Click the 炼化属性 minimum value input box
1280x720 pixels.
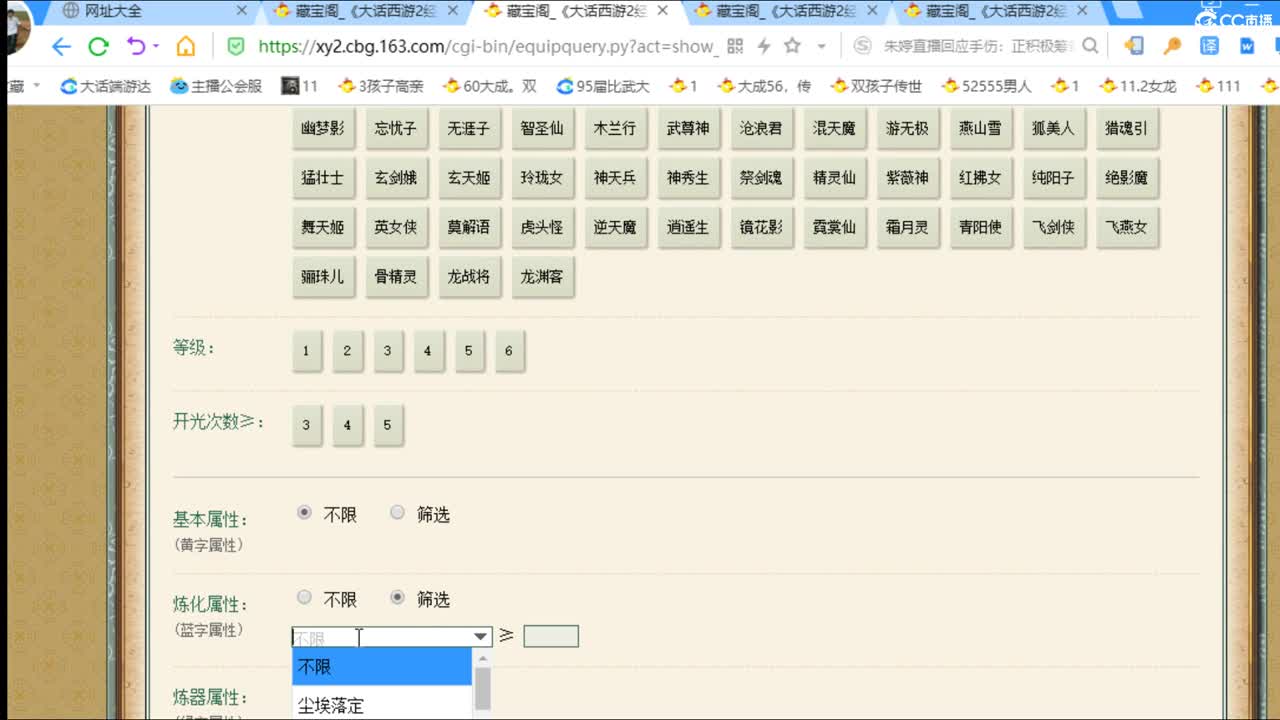point(551,636)
